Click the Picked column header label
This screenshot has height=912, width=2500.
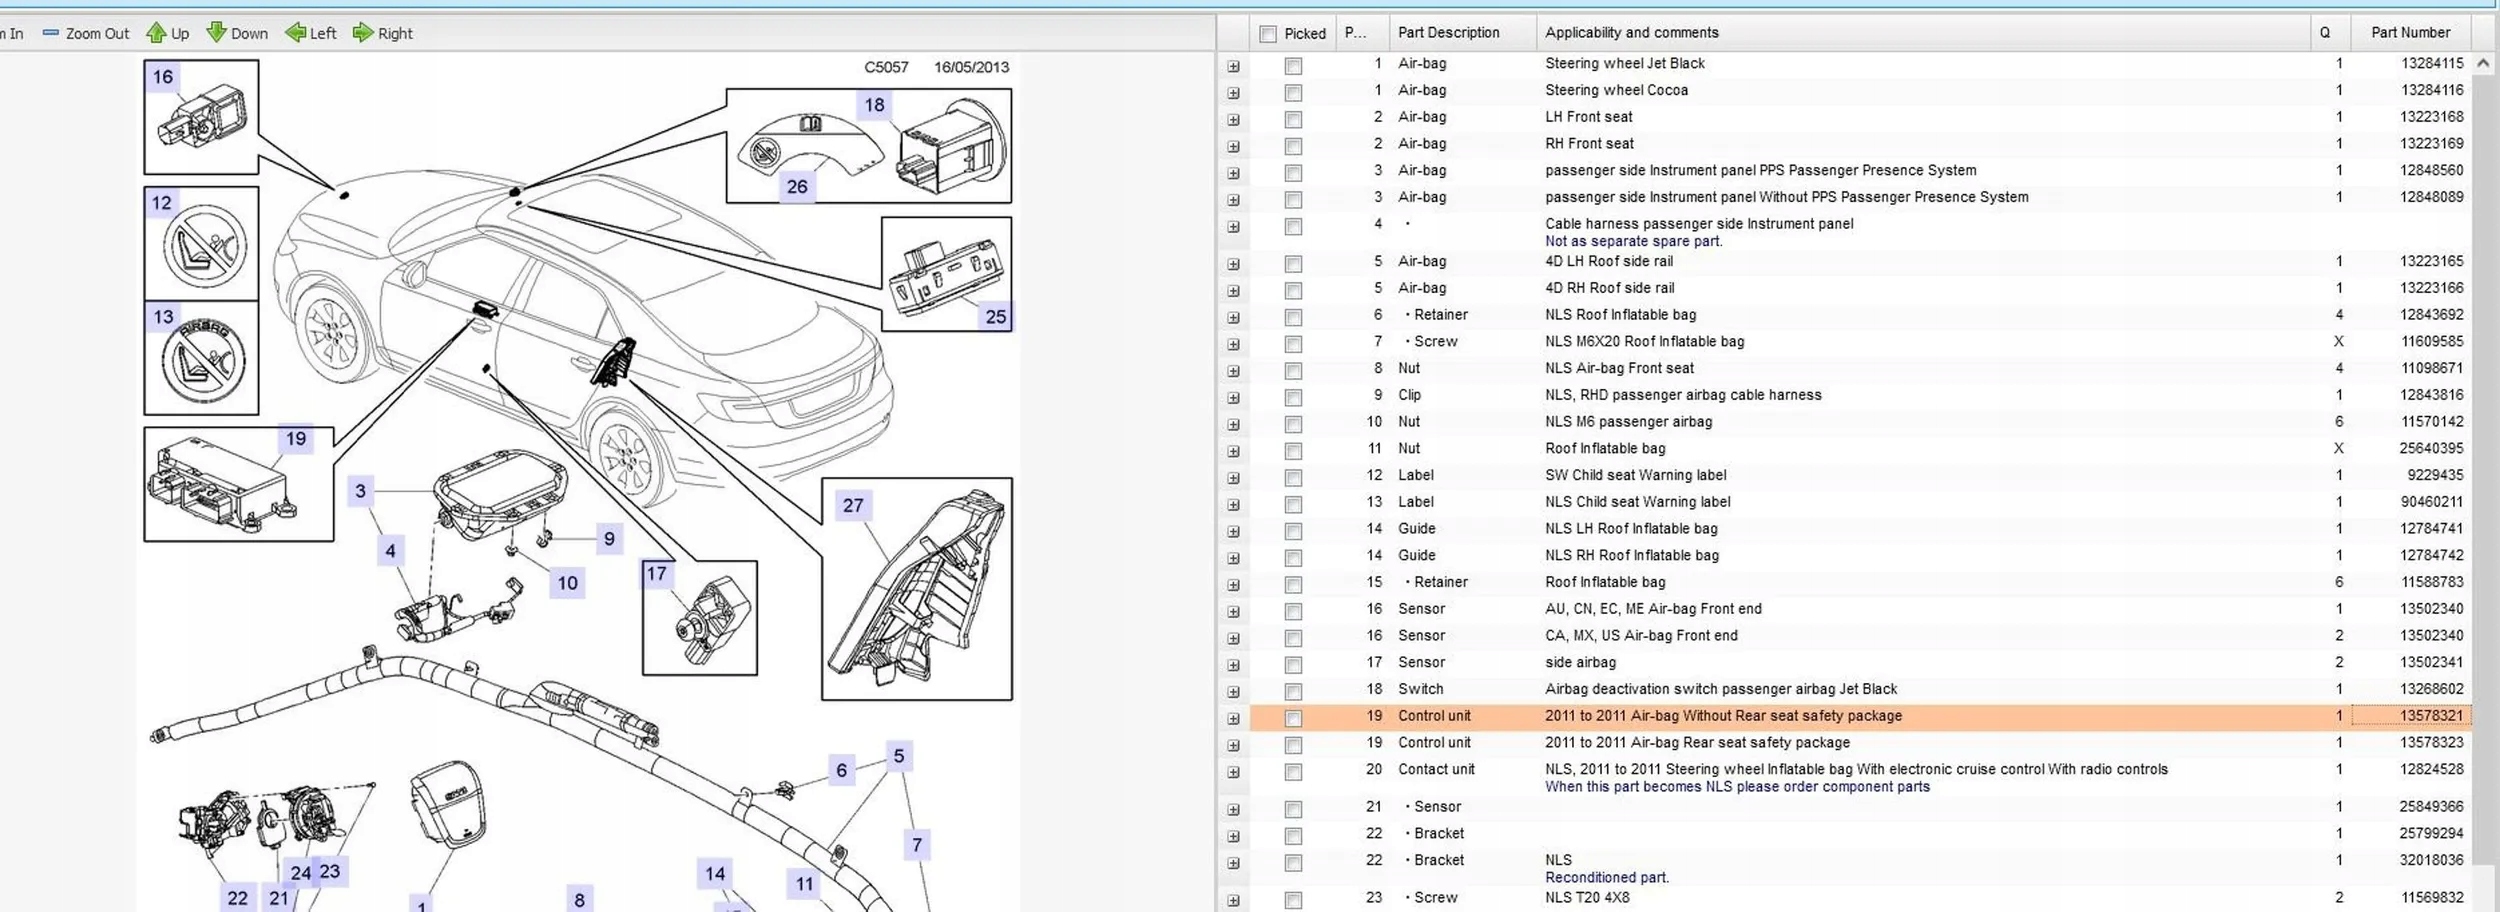pyautogui.click(x=1305, y=34)
